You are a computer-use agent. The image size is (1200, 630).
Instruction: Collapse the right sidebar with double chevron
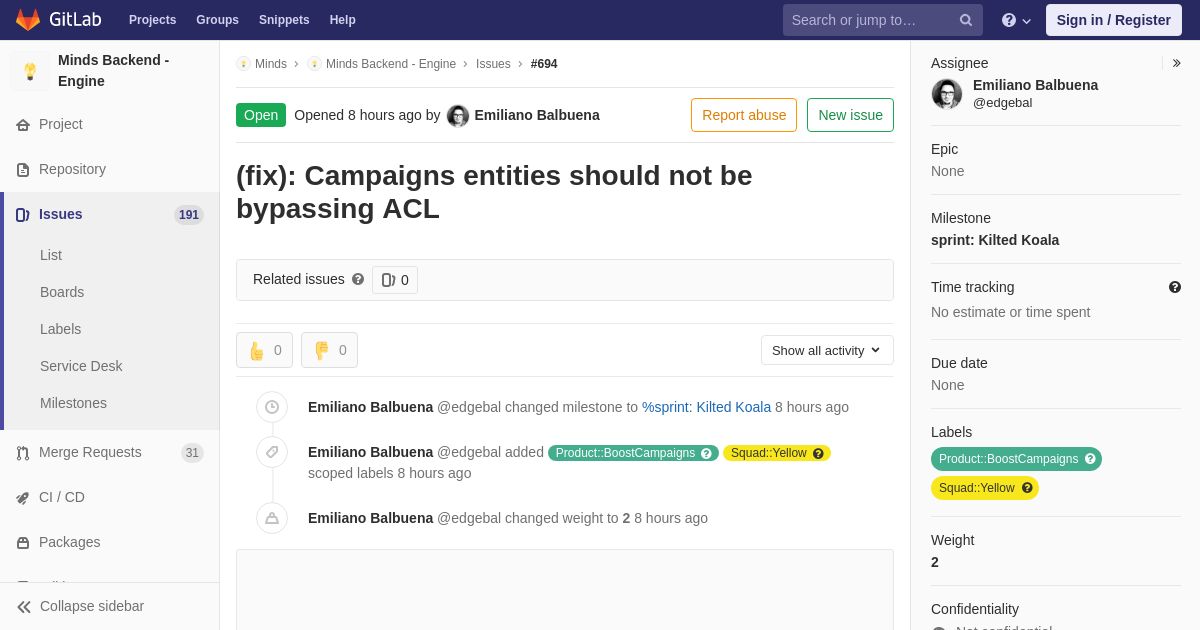coord(1176,63)
